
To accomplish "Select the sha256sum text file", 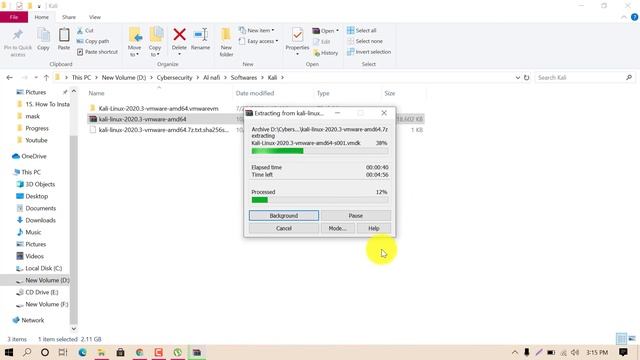I will click(164, 130).
